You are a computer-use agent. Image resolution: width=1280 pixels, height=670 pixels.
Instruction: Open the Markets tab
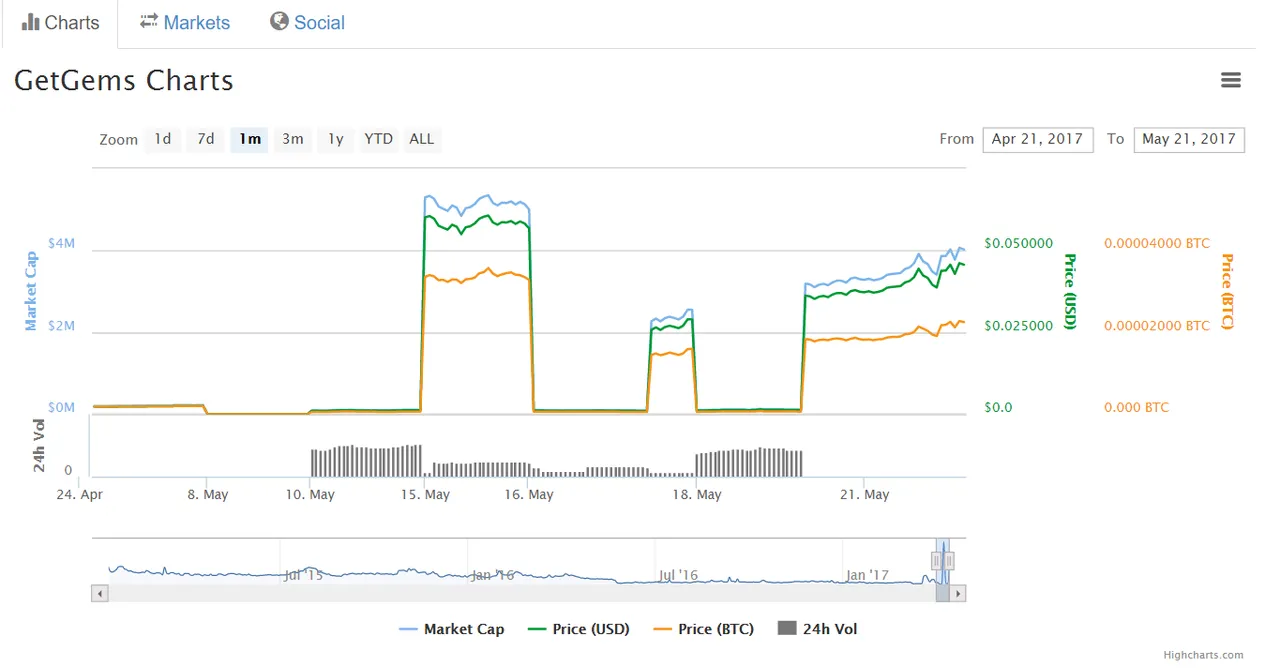point(184,23)
